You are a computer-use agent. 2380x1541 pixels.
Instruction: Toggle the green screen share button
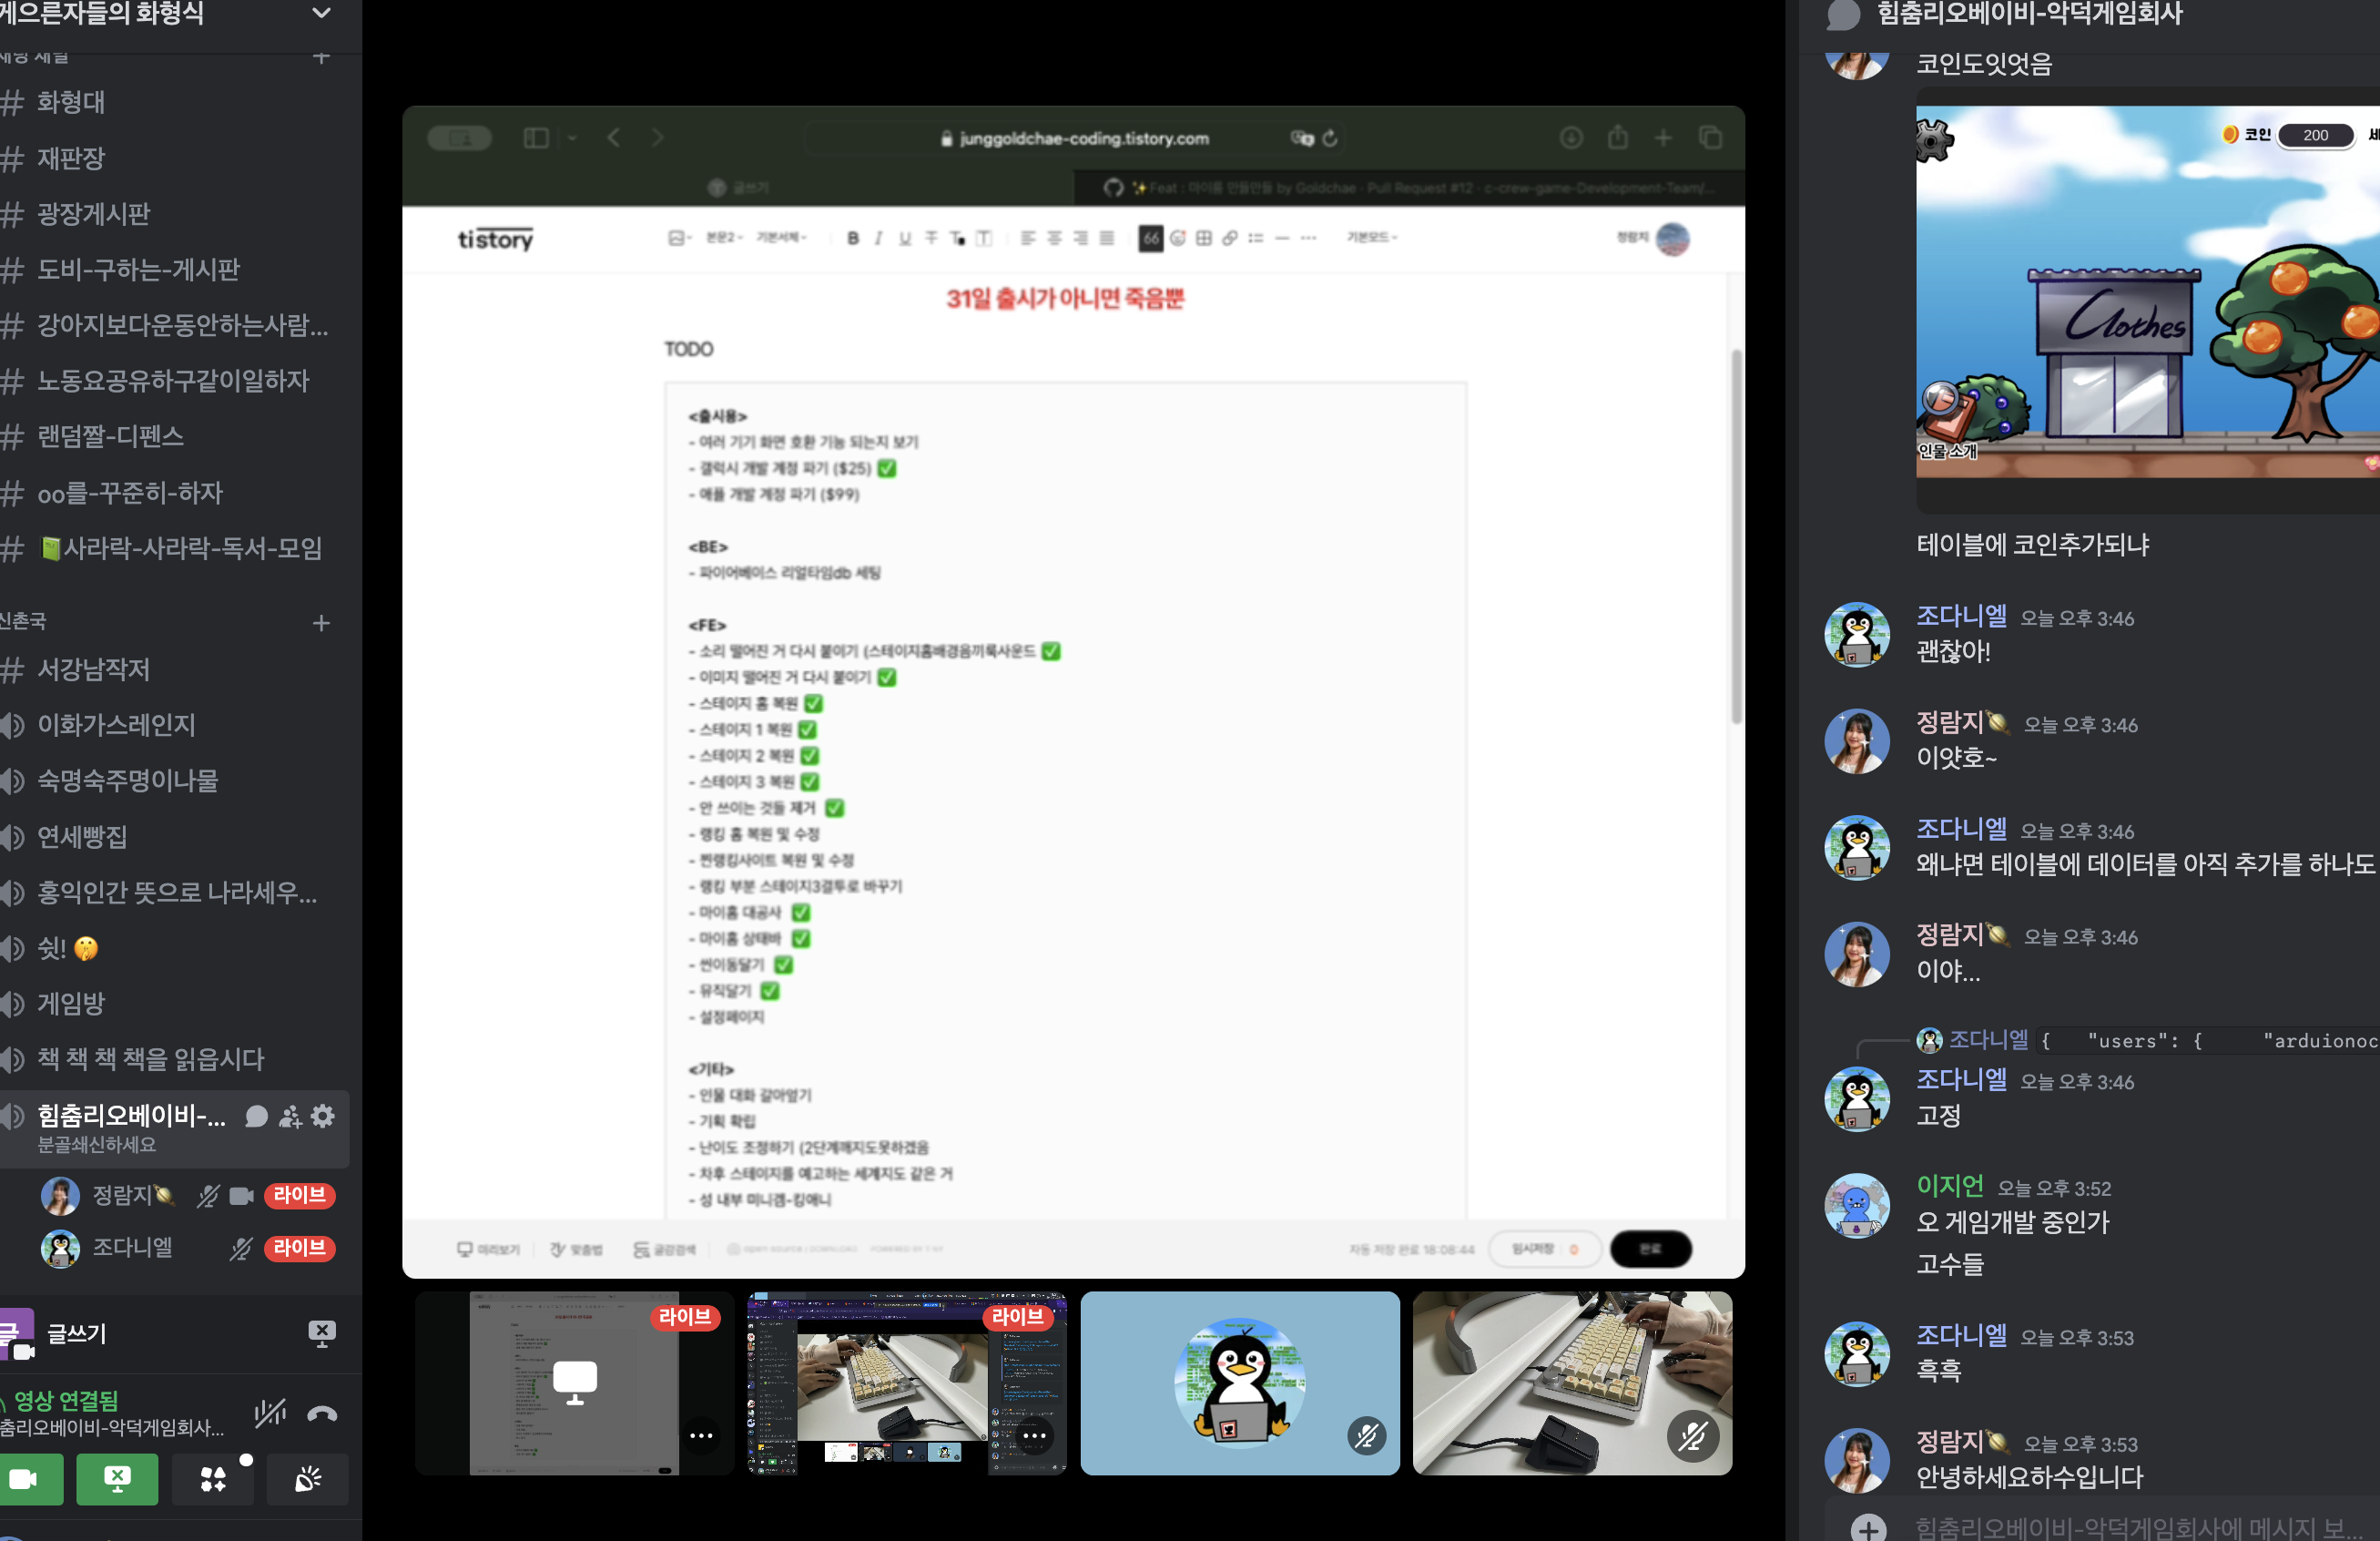(x=117, y=1478)
